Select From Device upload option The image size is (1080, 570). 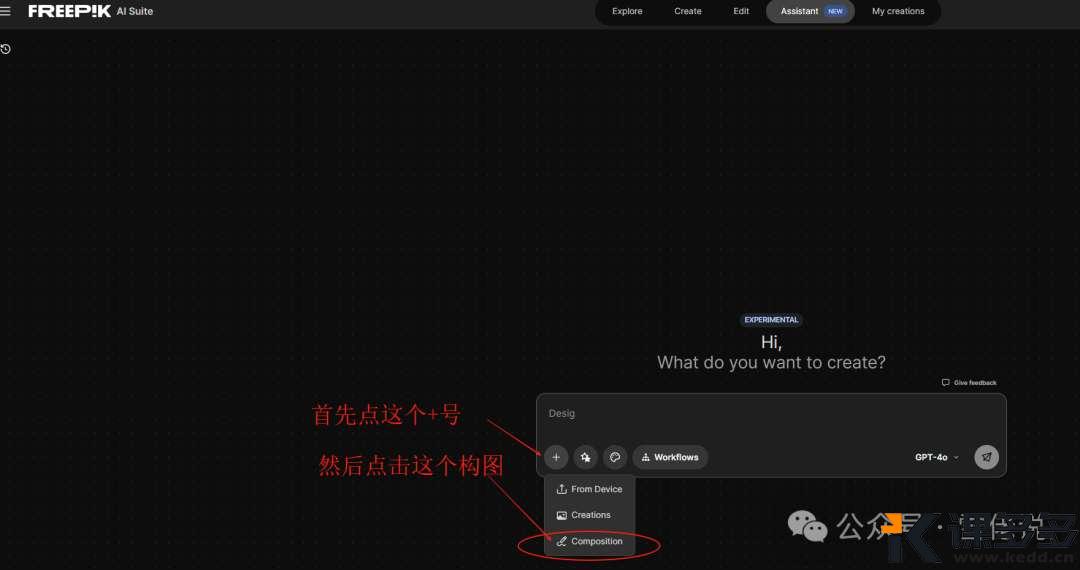590,489
